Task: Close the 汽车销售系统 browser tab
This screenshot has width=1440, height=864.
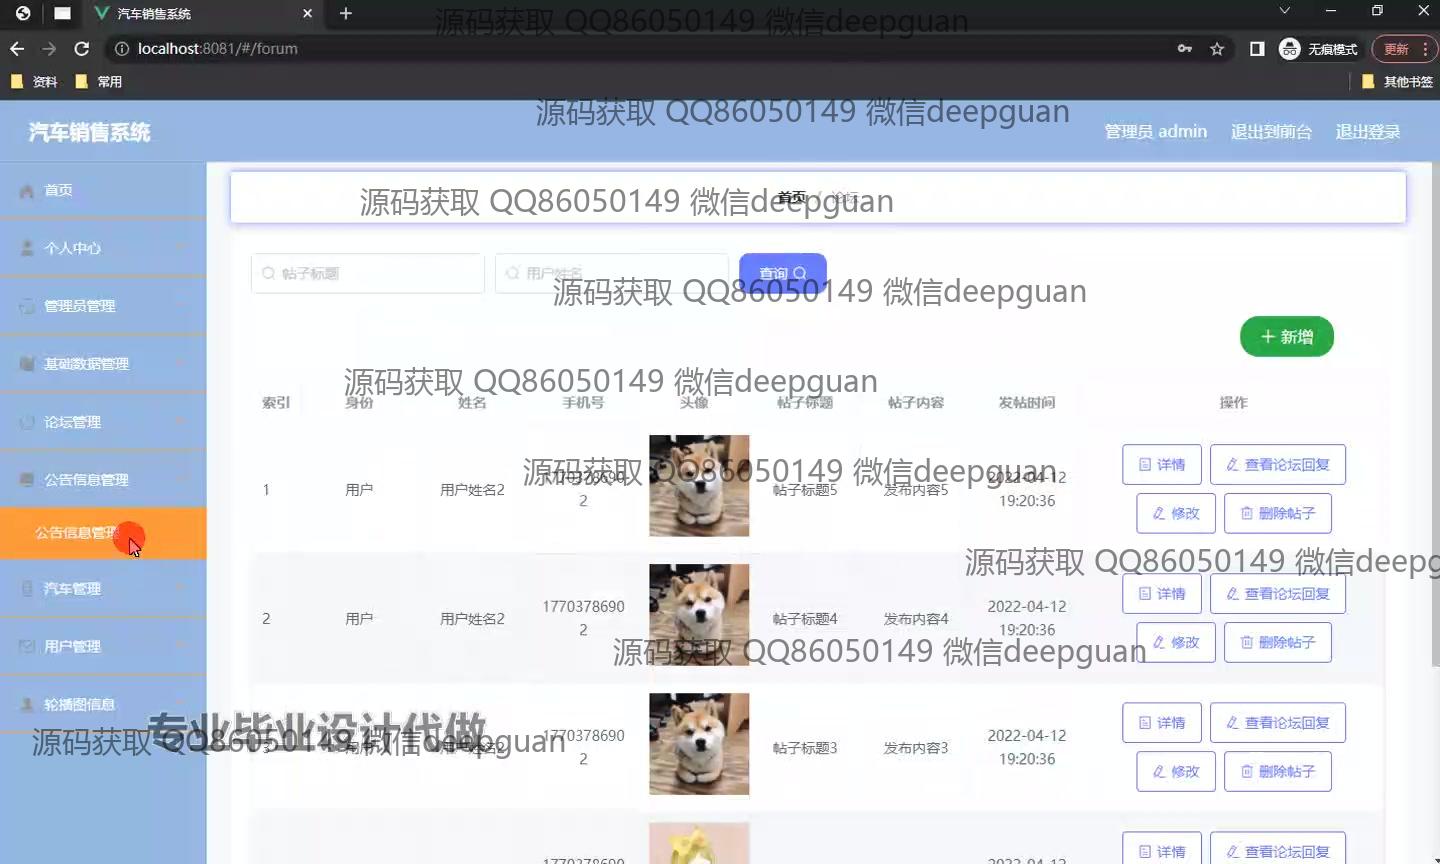Action: click(x=307, y=13)
